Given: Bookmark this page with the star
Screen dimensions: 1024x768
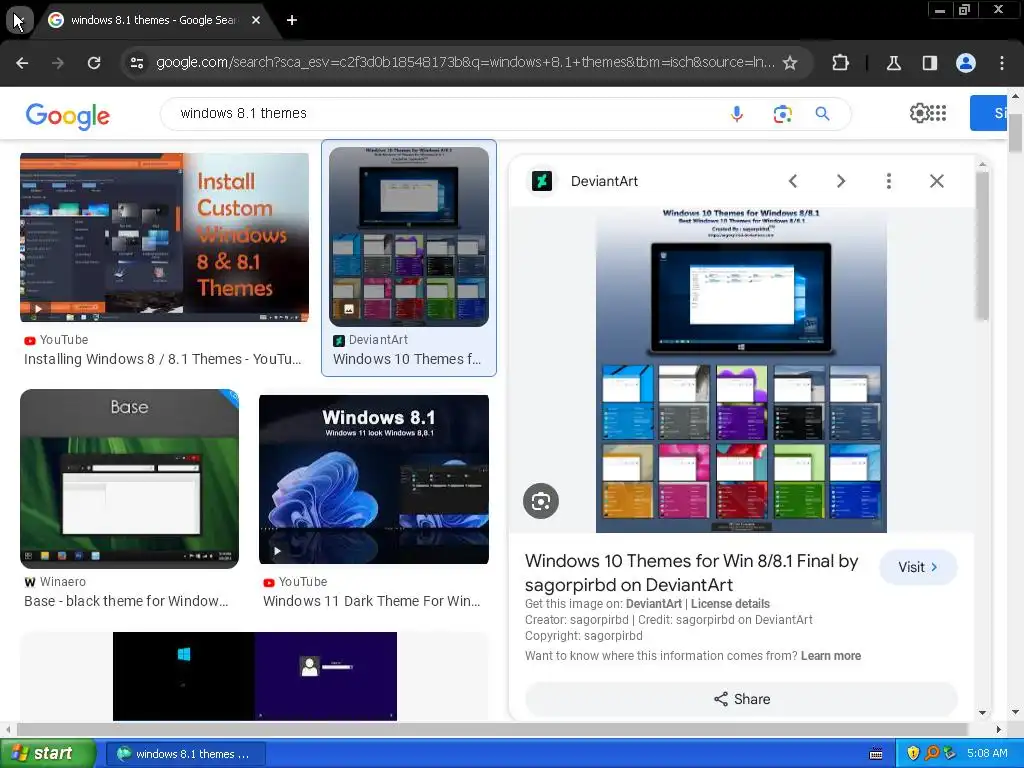Looking at the screenshot, I should point(790,63).
